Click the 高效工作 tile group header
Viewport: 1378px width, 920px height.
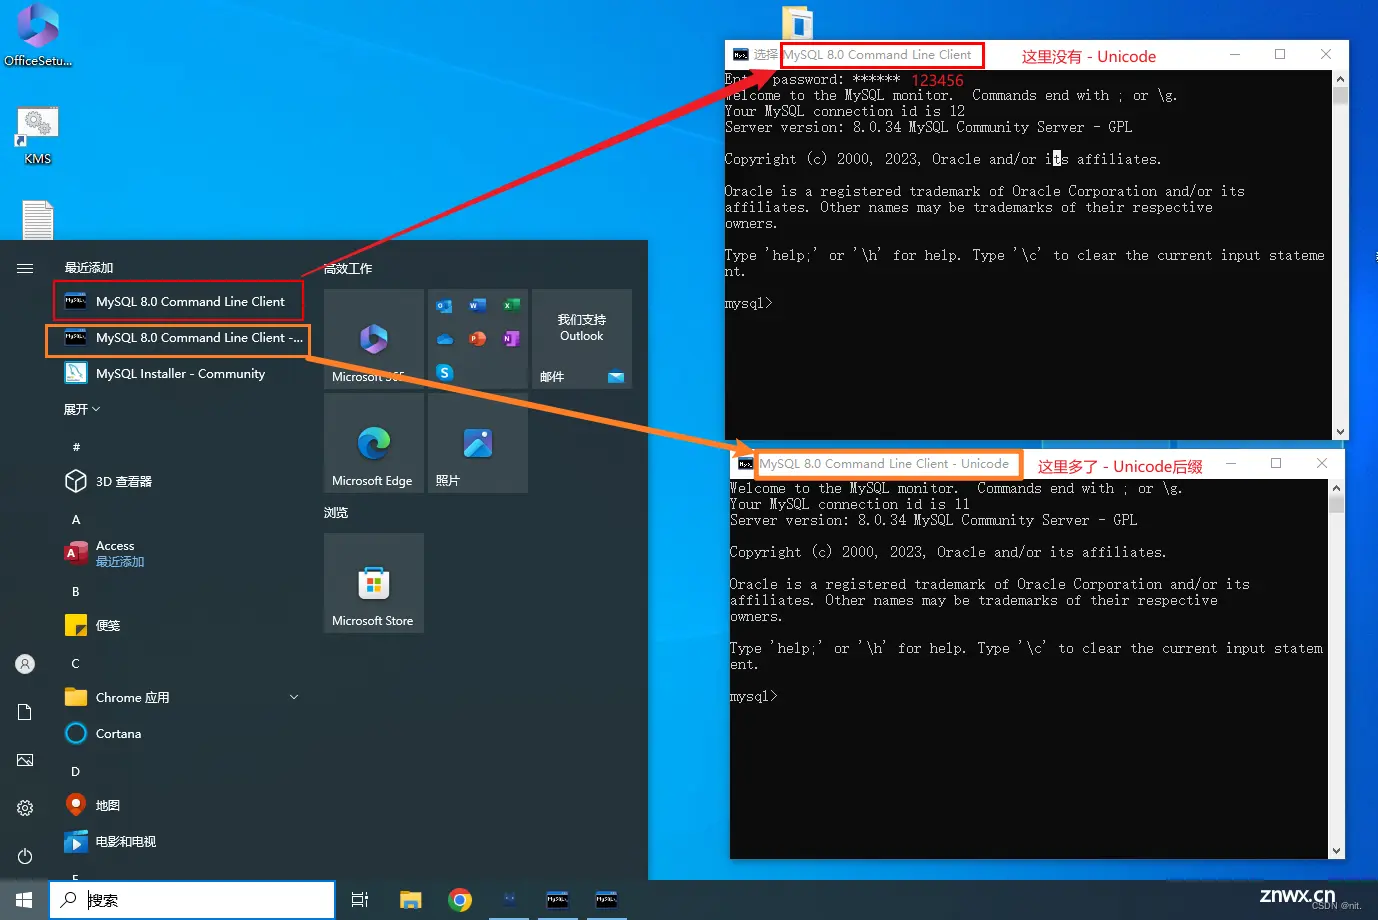[x=348, y=269]
